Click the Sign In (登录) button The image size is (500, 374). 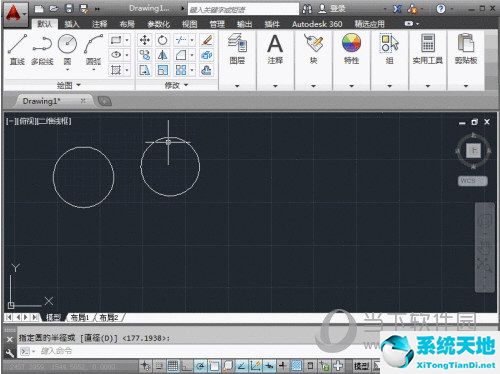(x=333, y=9)
